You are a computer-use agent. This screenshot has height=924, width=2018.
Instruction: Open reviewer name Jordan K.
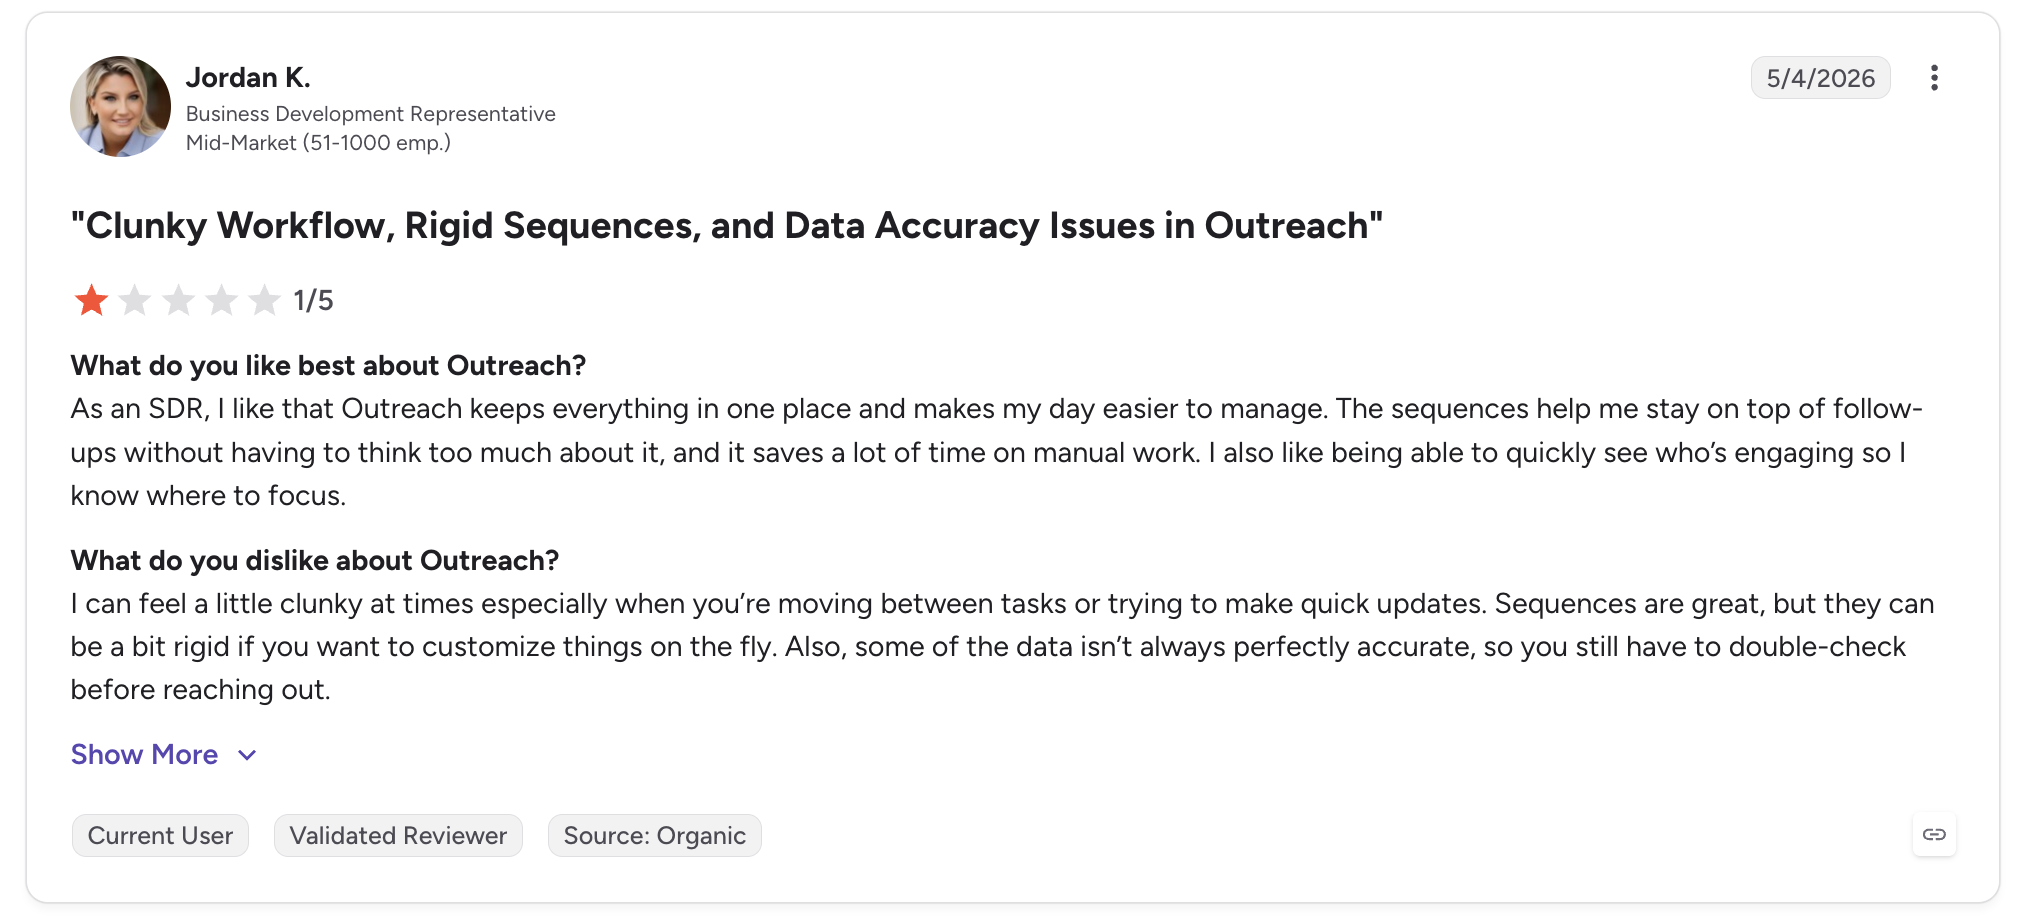(248, 77)
